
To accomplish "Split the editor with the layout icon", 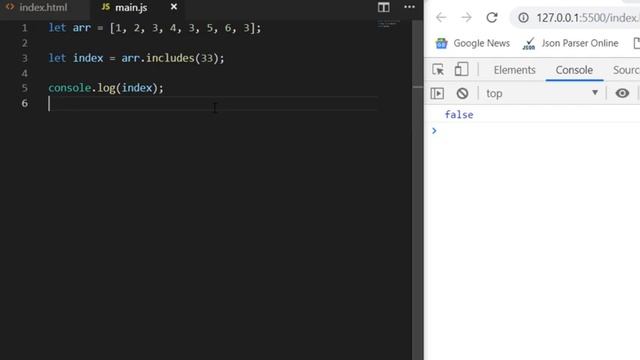I will 383,7.
